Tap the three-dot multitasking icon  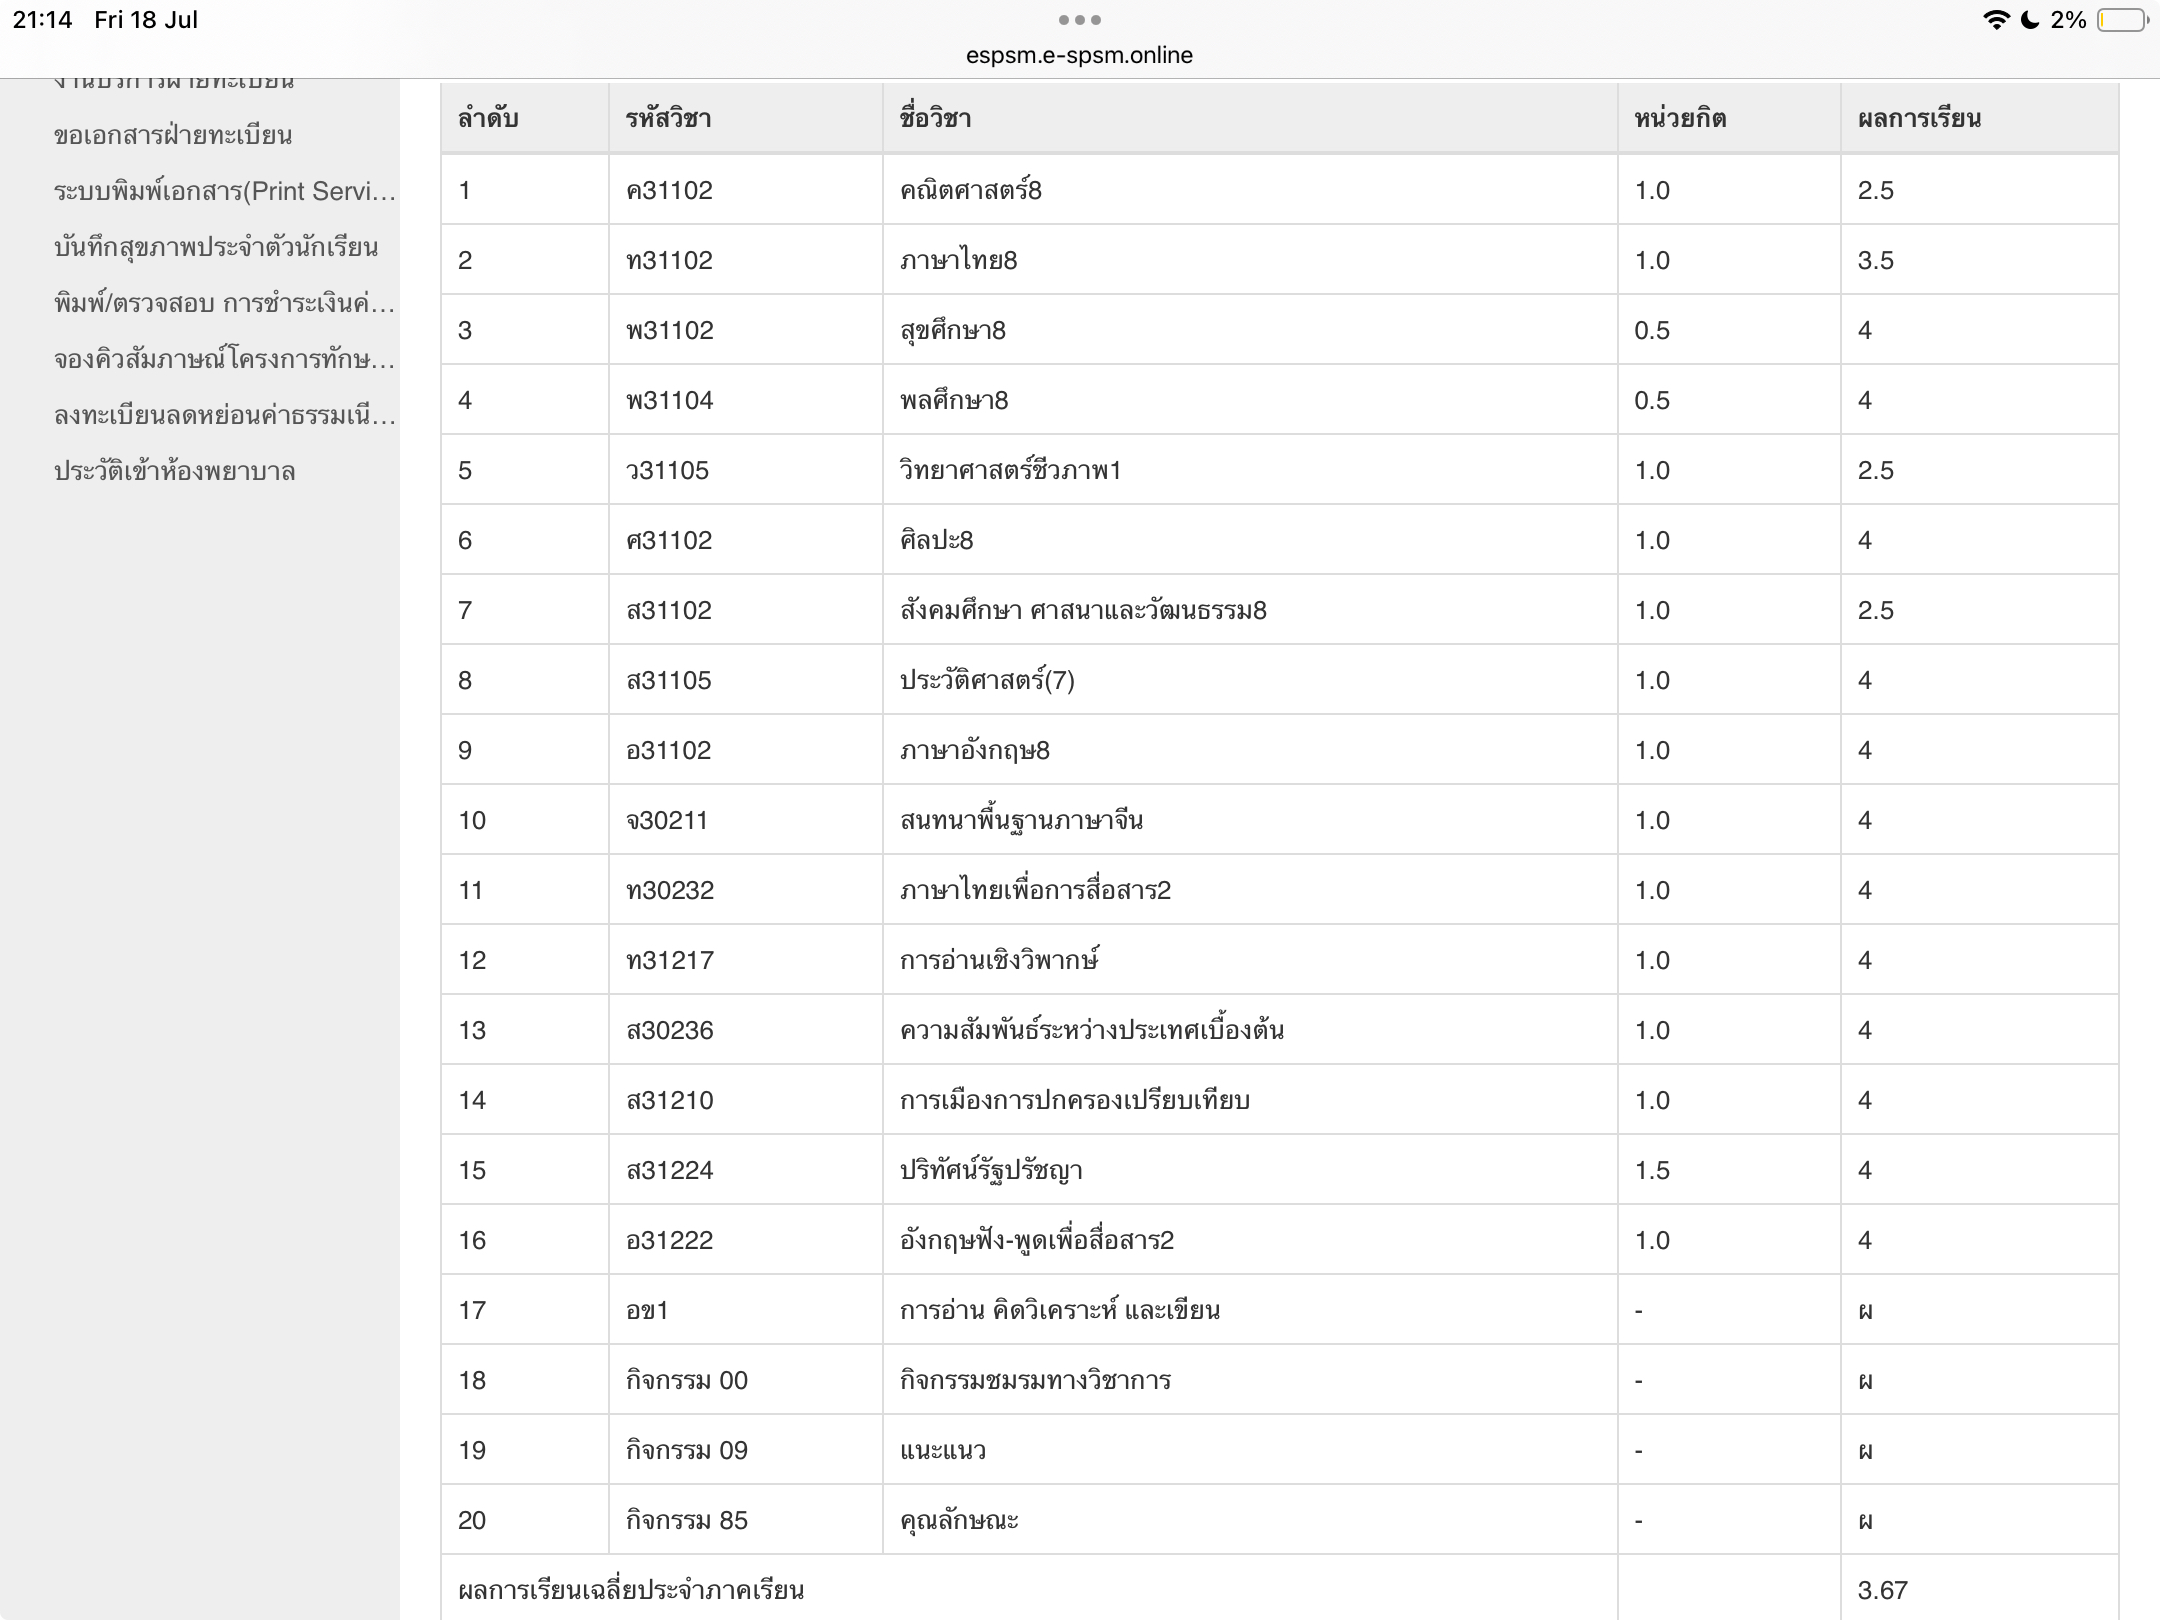[1079, 20]
